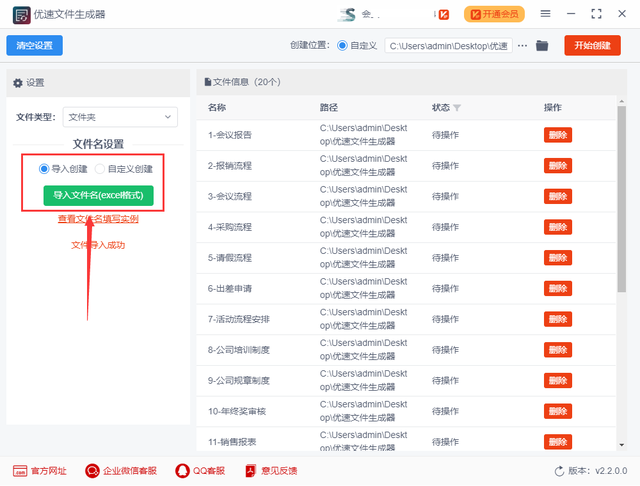Maximize the window with fullscreen icon
This screenshot has width=640, height=486.
(x=596, y=14)
